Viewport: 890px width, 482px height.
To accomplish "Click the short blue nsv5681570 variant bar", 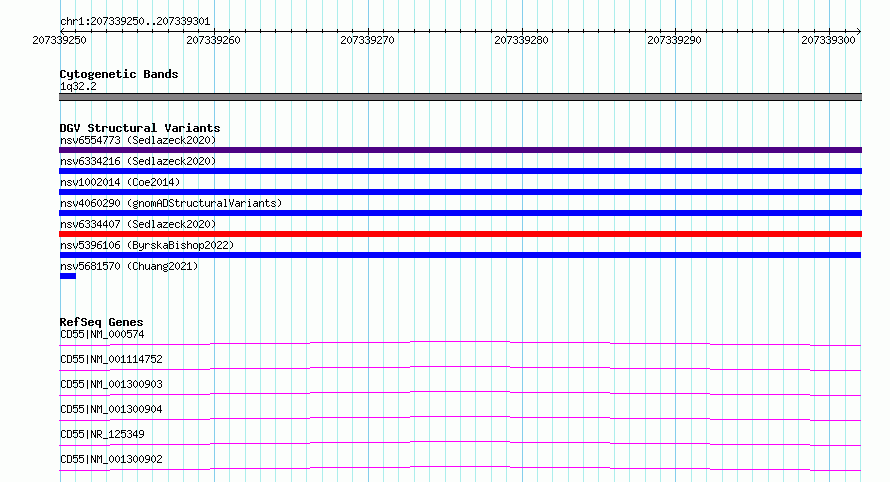I will (x=68, y=276).
